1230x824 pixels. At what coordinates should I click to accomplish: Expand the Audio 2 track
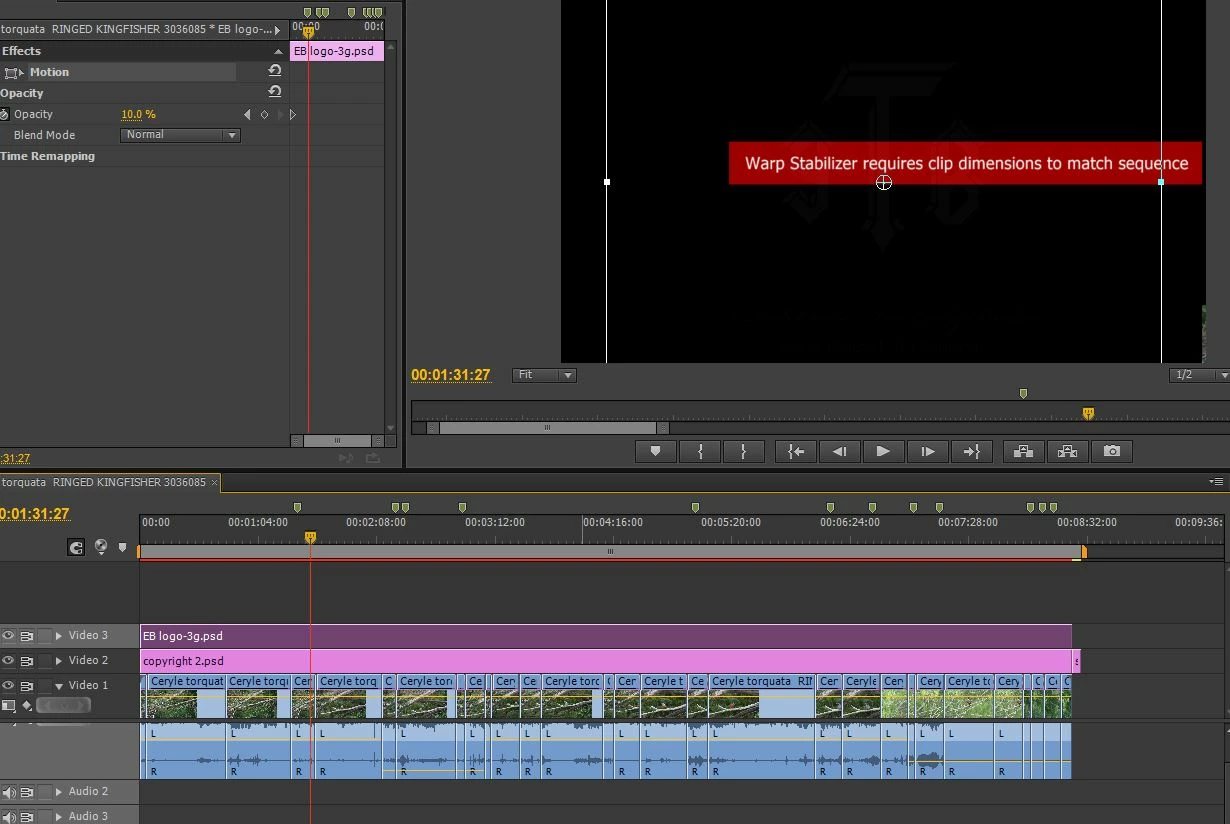click(x=59, y=792)
